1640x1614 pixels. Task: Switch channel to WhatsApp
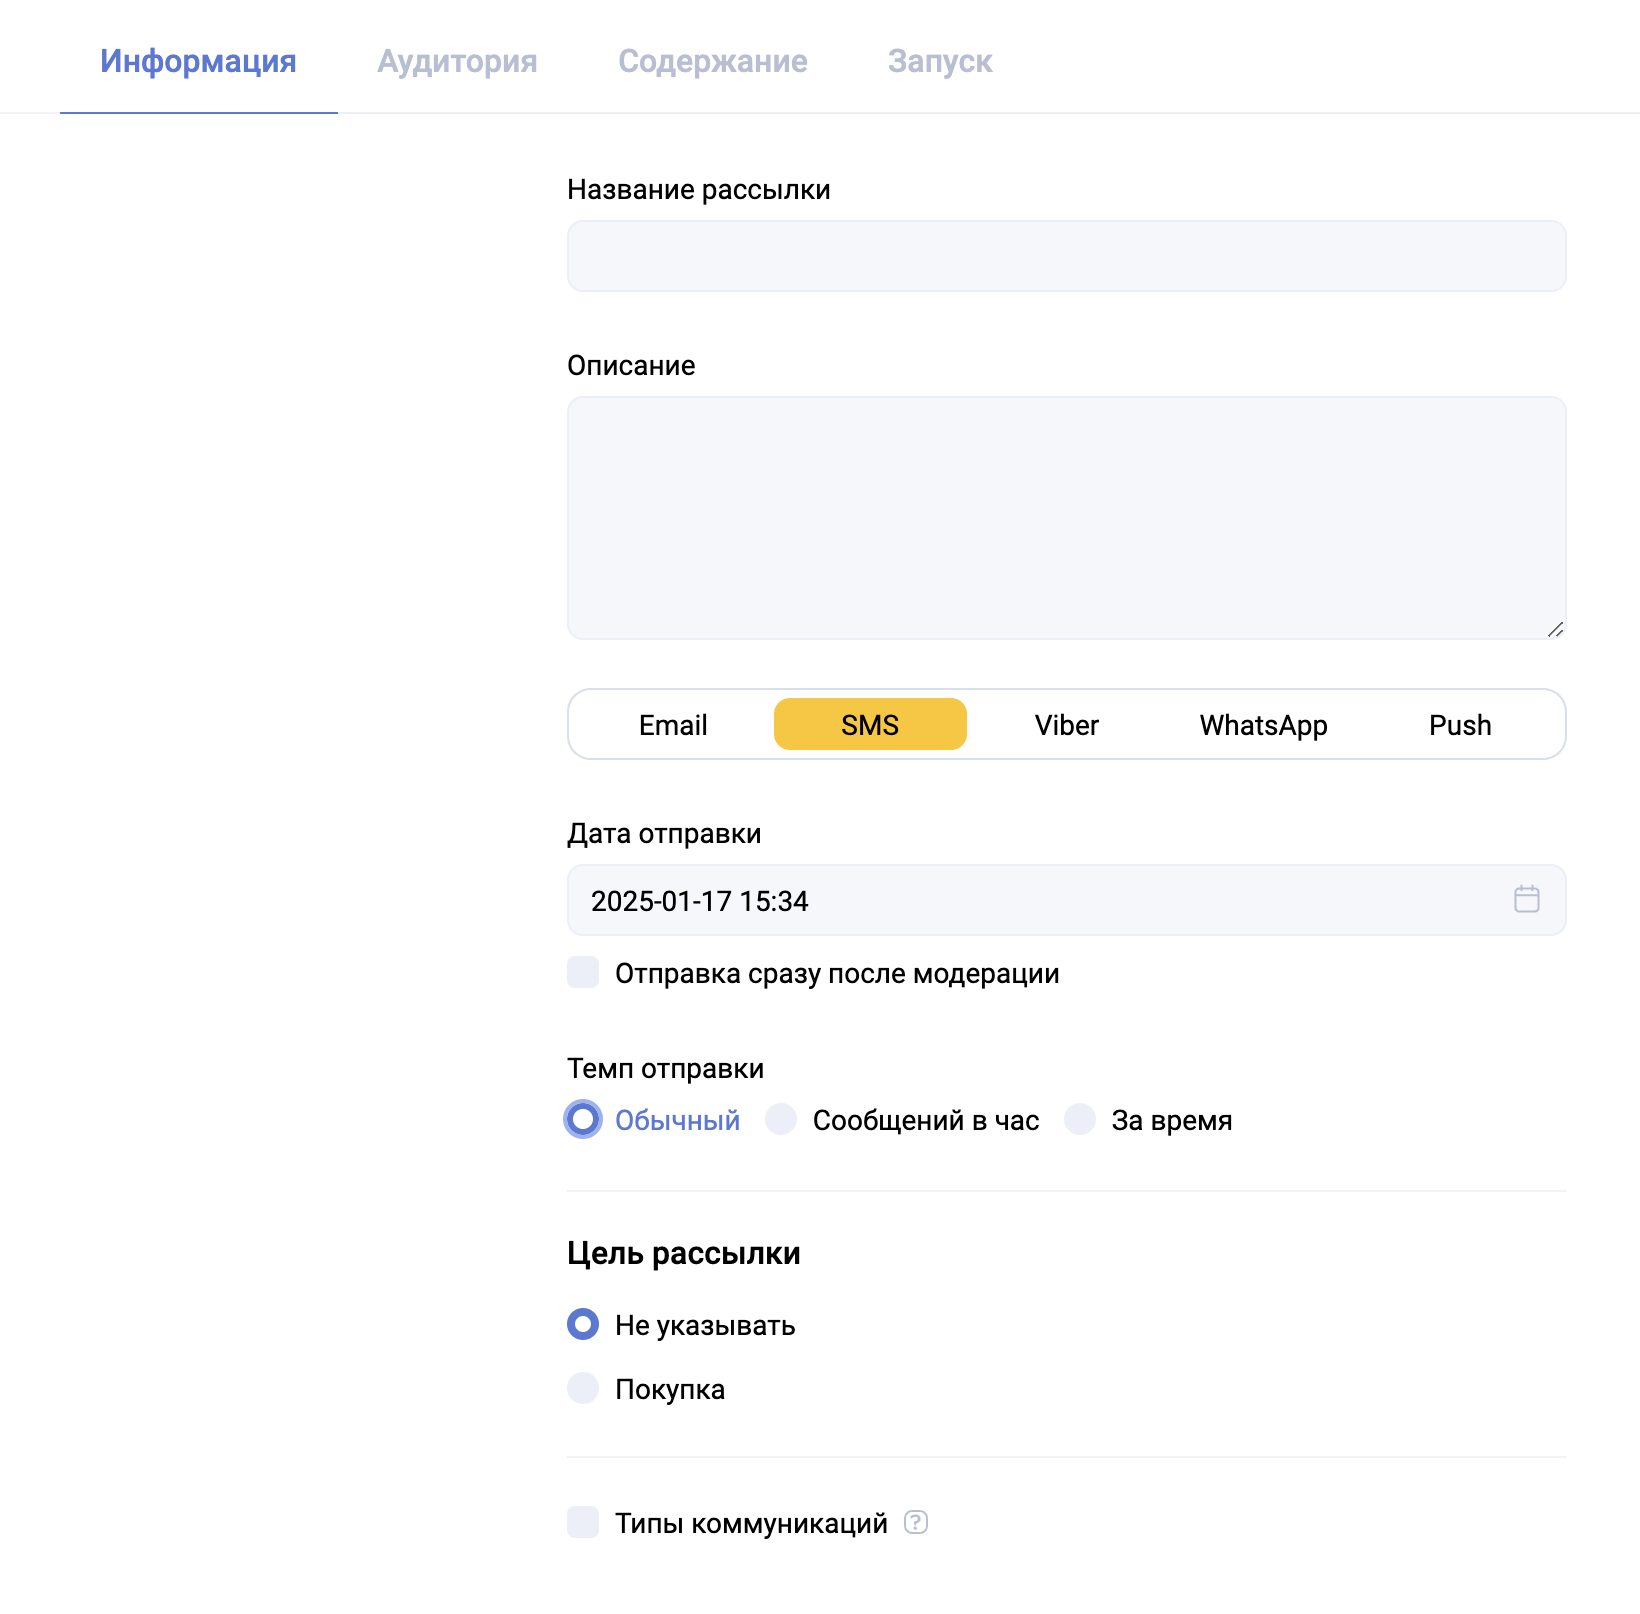(x=1263, y=725)
